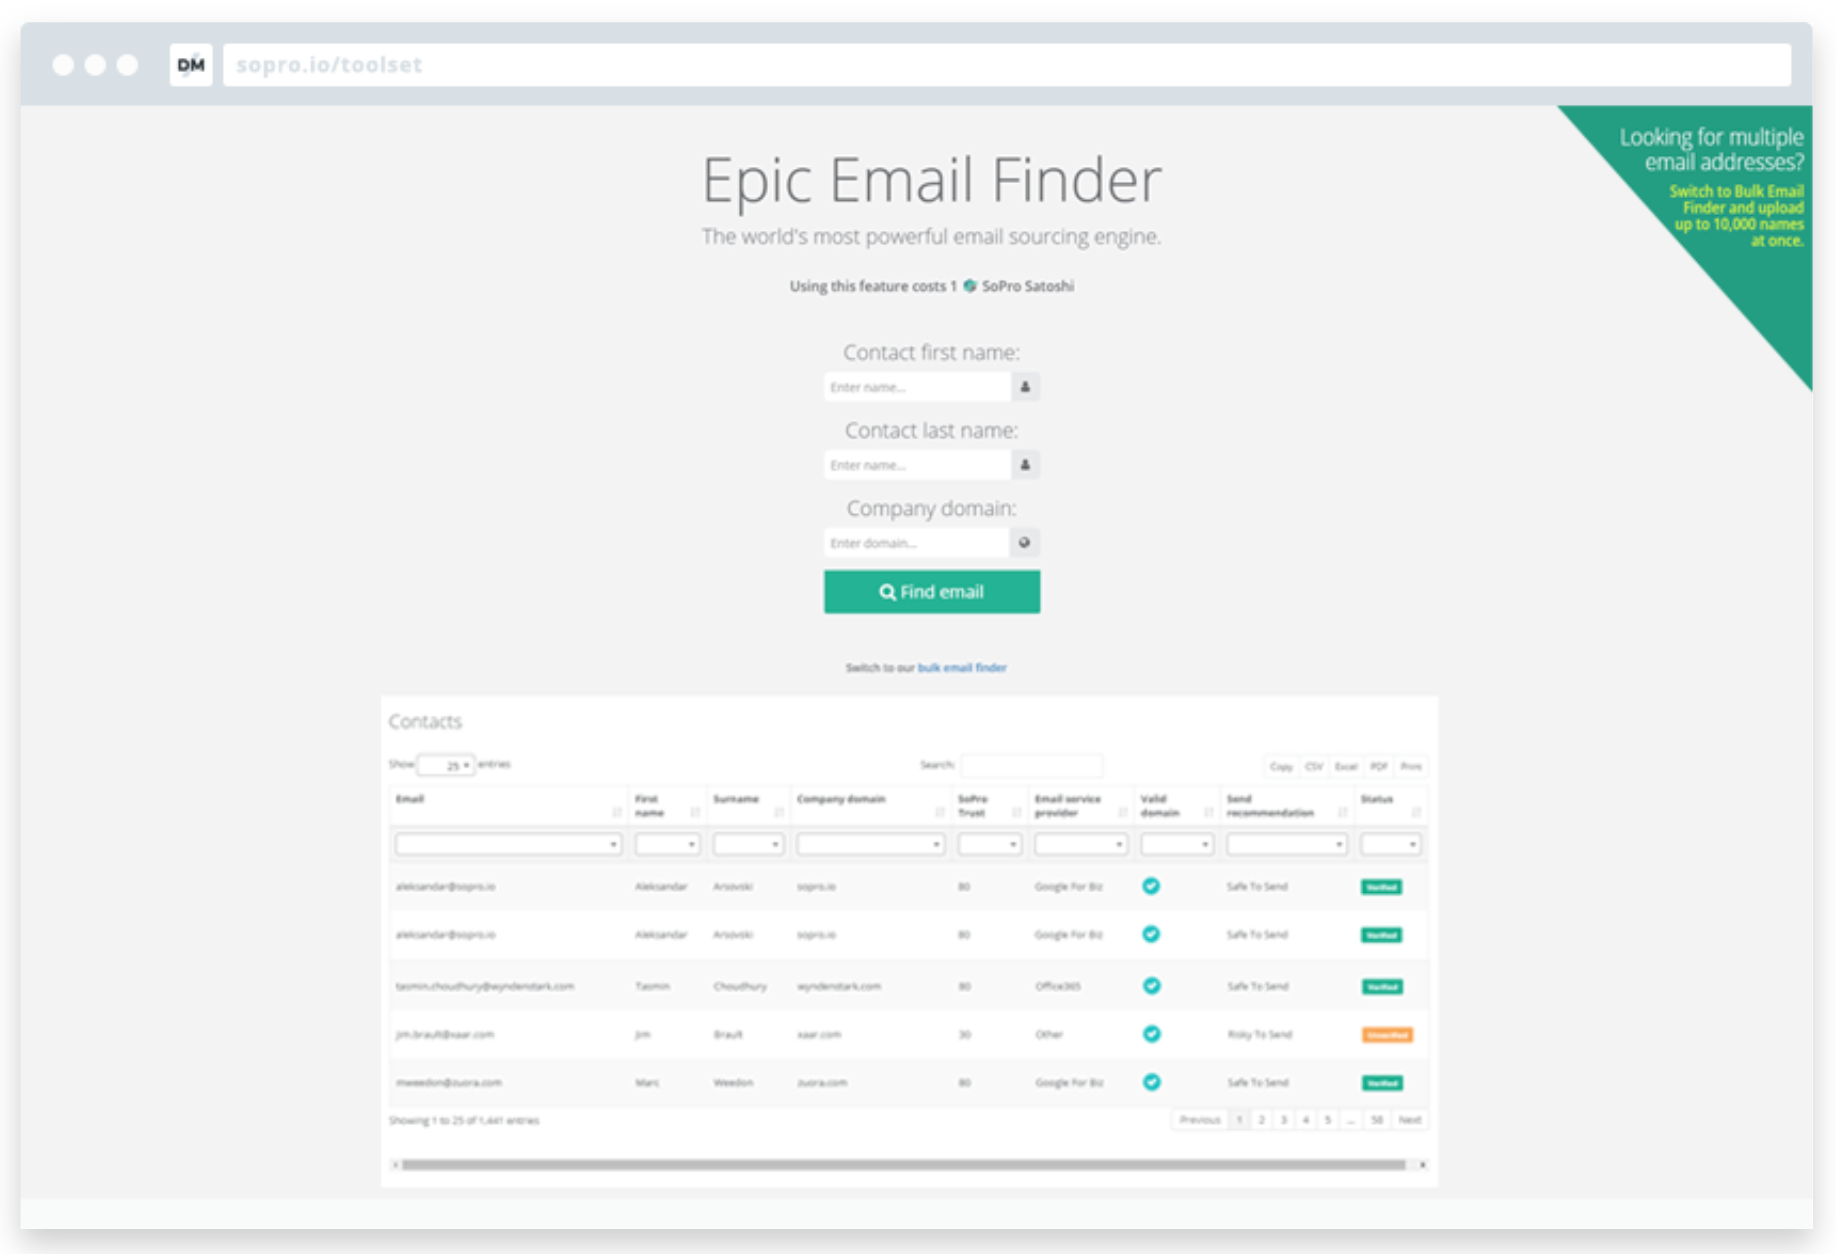Open the Email service provider filter dropdown

1081,845
